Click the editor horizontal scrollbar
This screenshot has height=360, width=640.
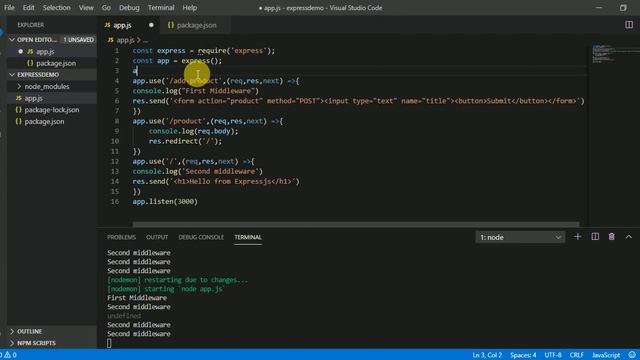point(356,224)
